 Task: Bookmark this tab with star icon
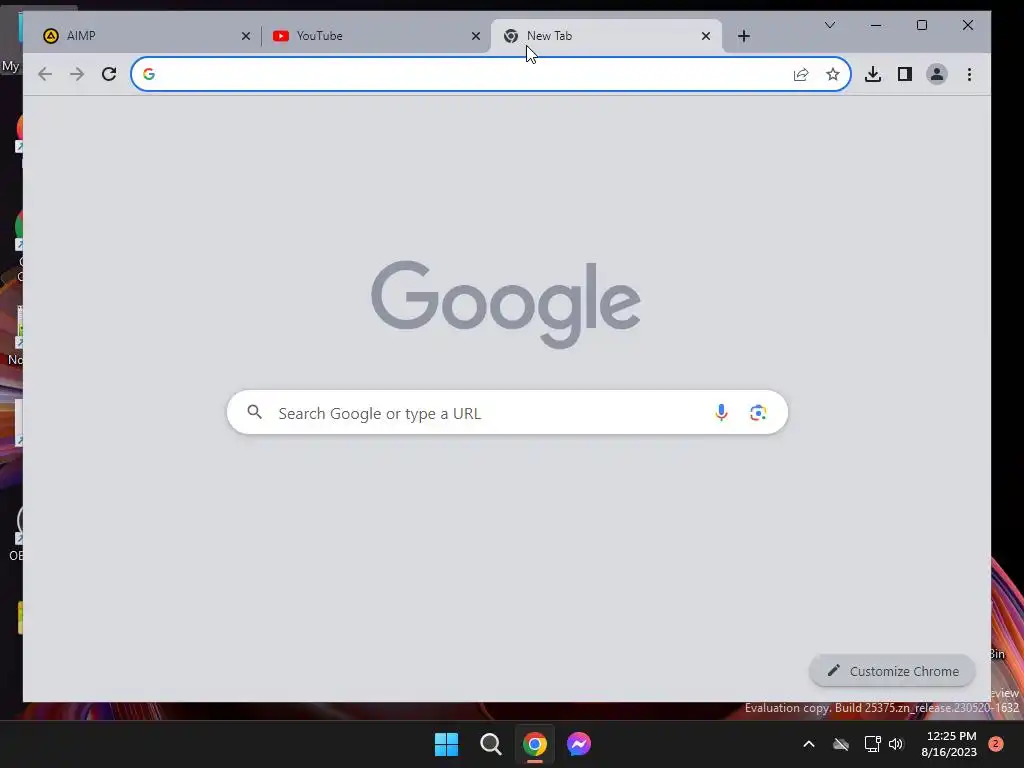pos(833,74)
